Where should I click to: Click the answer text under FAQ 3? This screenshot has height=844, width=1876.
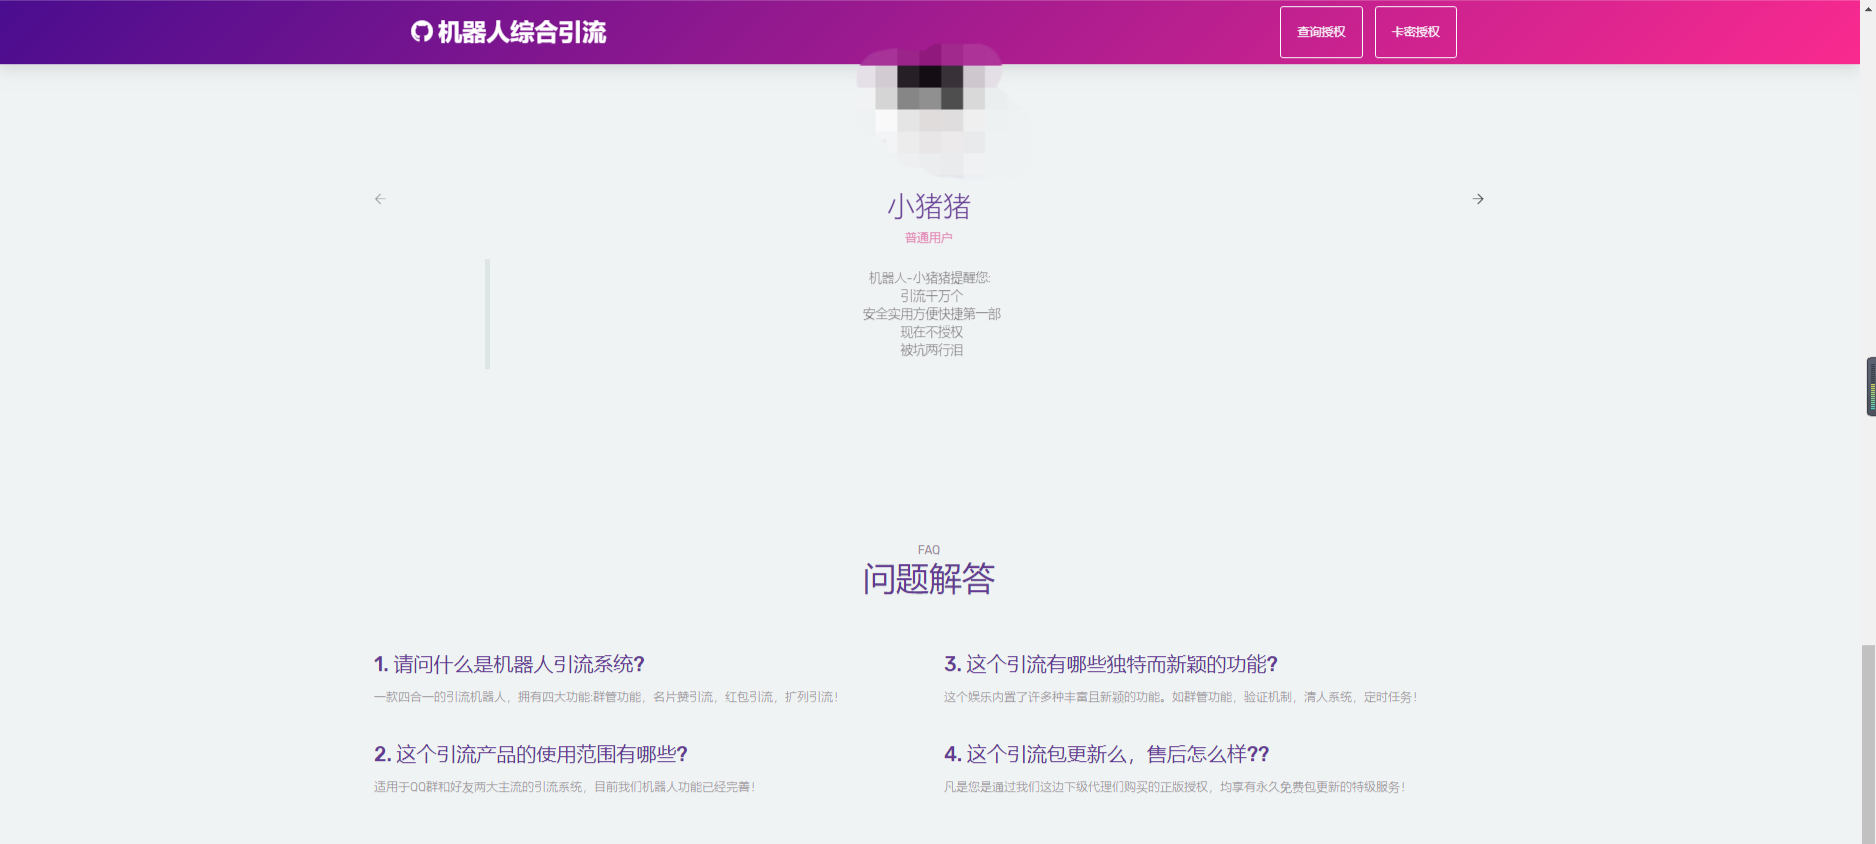pyautogui.click(x=1180, y=697)
